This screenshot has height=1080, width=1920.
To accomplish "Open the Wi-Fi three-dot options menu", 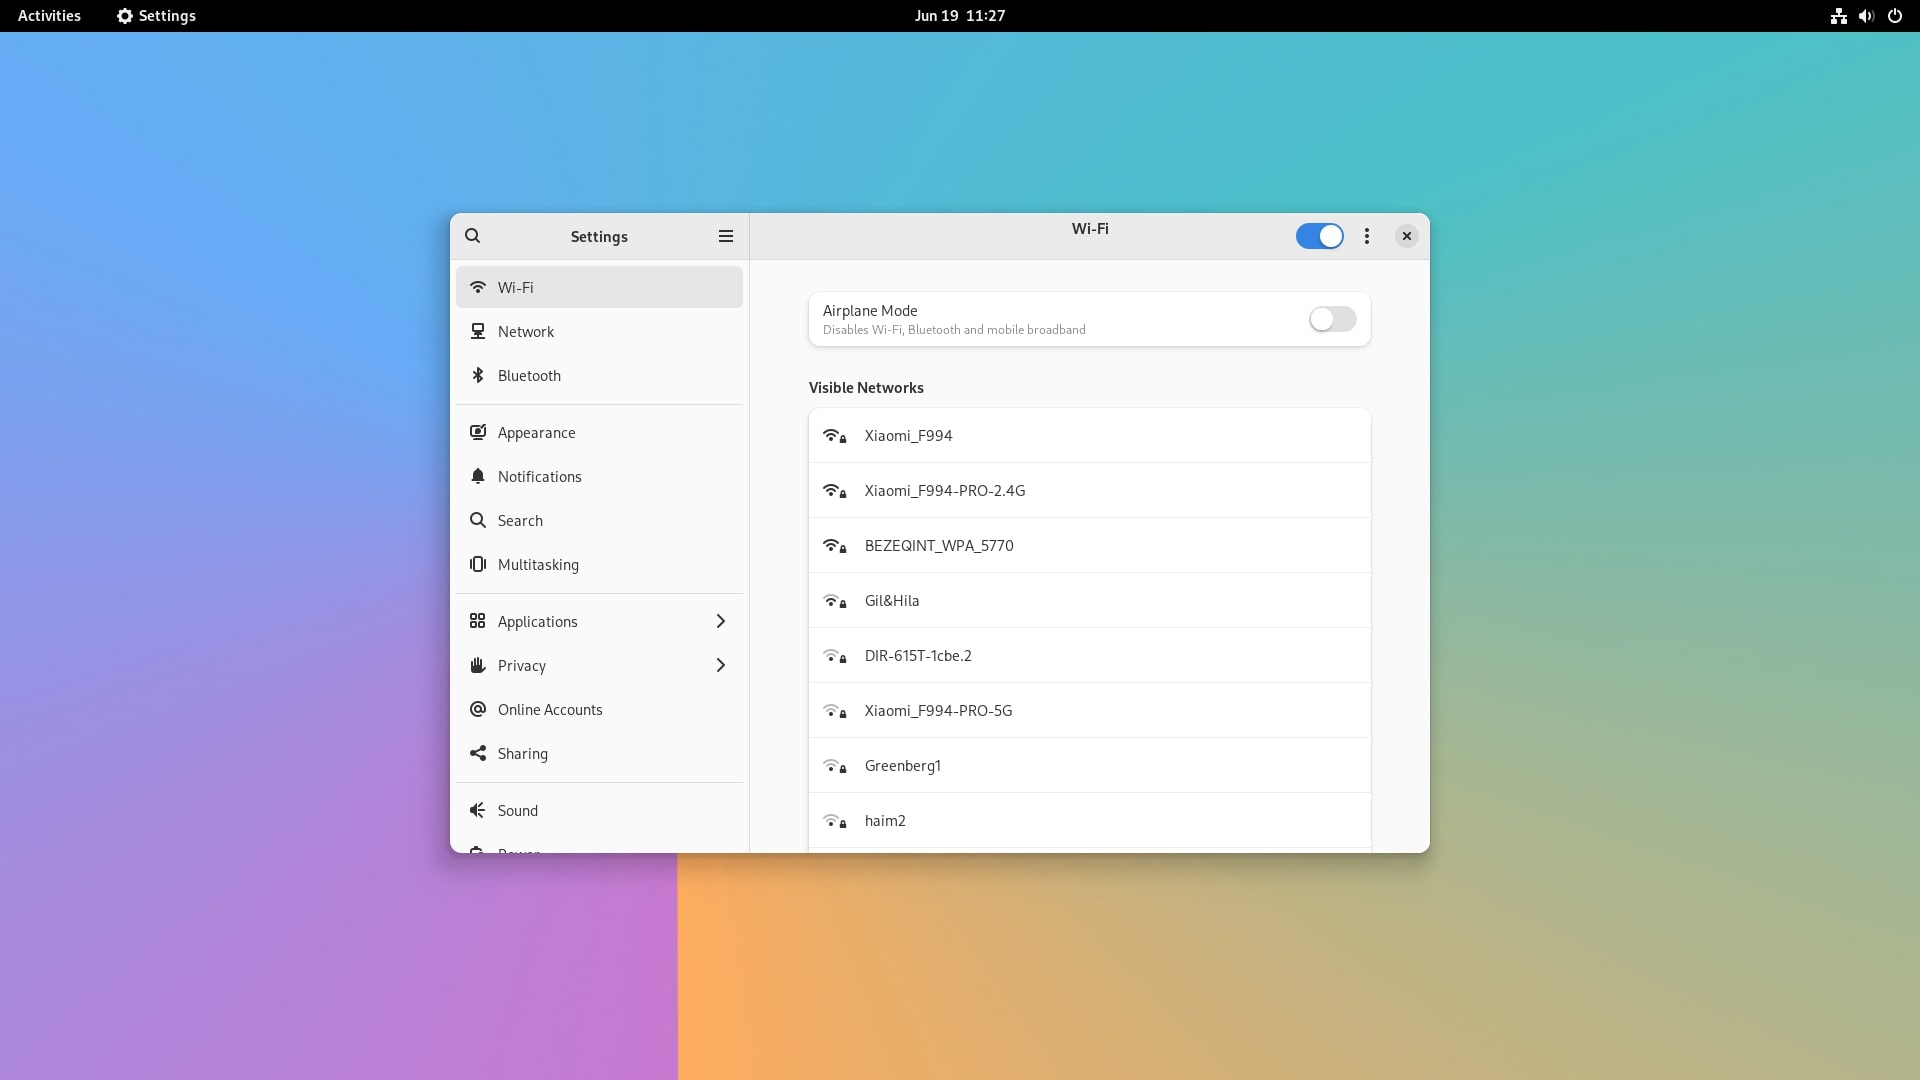I will click(1366, 236).
